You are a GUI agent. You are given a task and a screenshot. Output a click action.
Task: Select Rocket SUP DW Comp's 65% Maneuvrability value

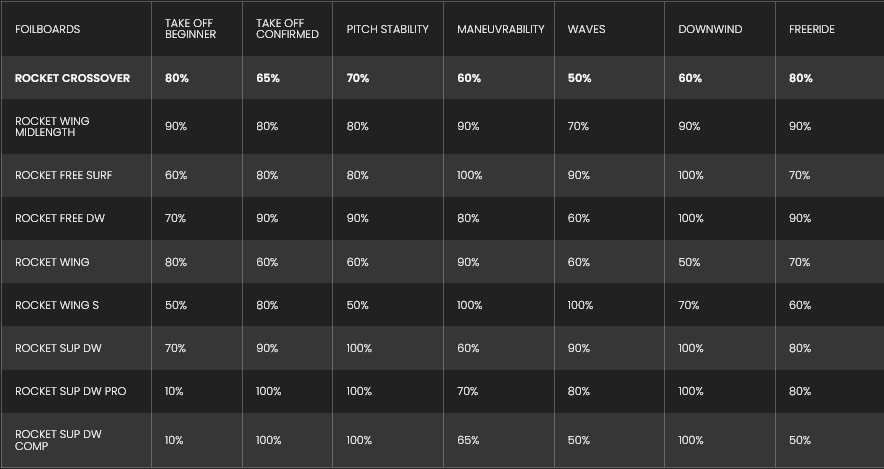(x=468, y=440)
